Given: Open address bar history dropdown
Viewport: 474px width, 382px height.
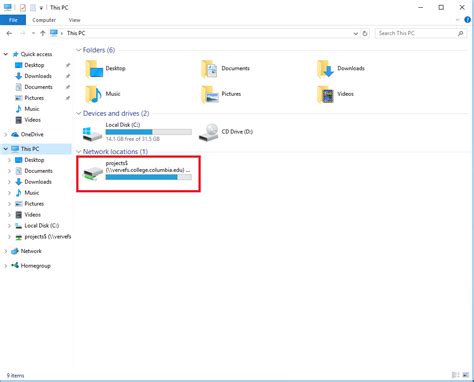Looking at the screenshot, I should pos(356,33).
